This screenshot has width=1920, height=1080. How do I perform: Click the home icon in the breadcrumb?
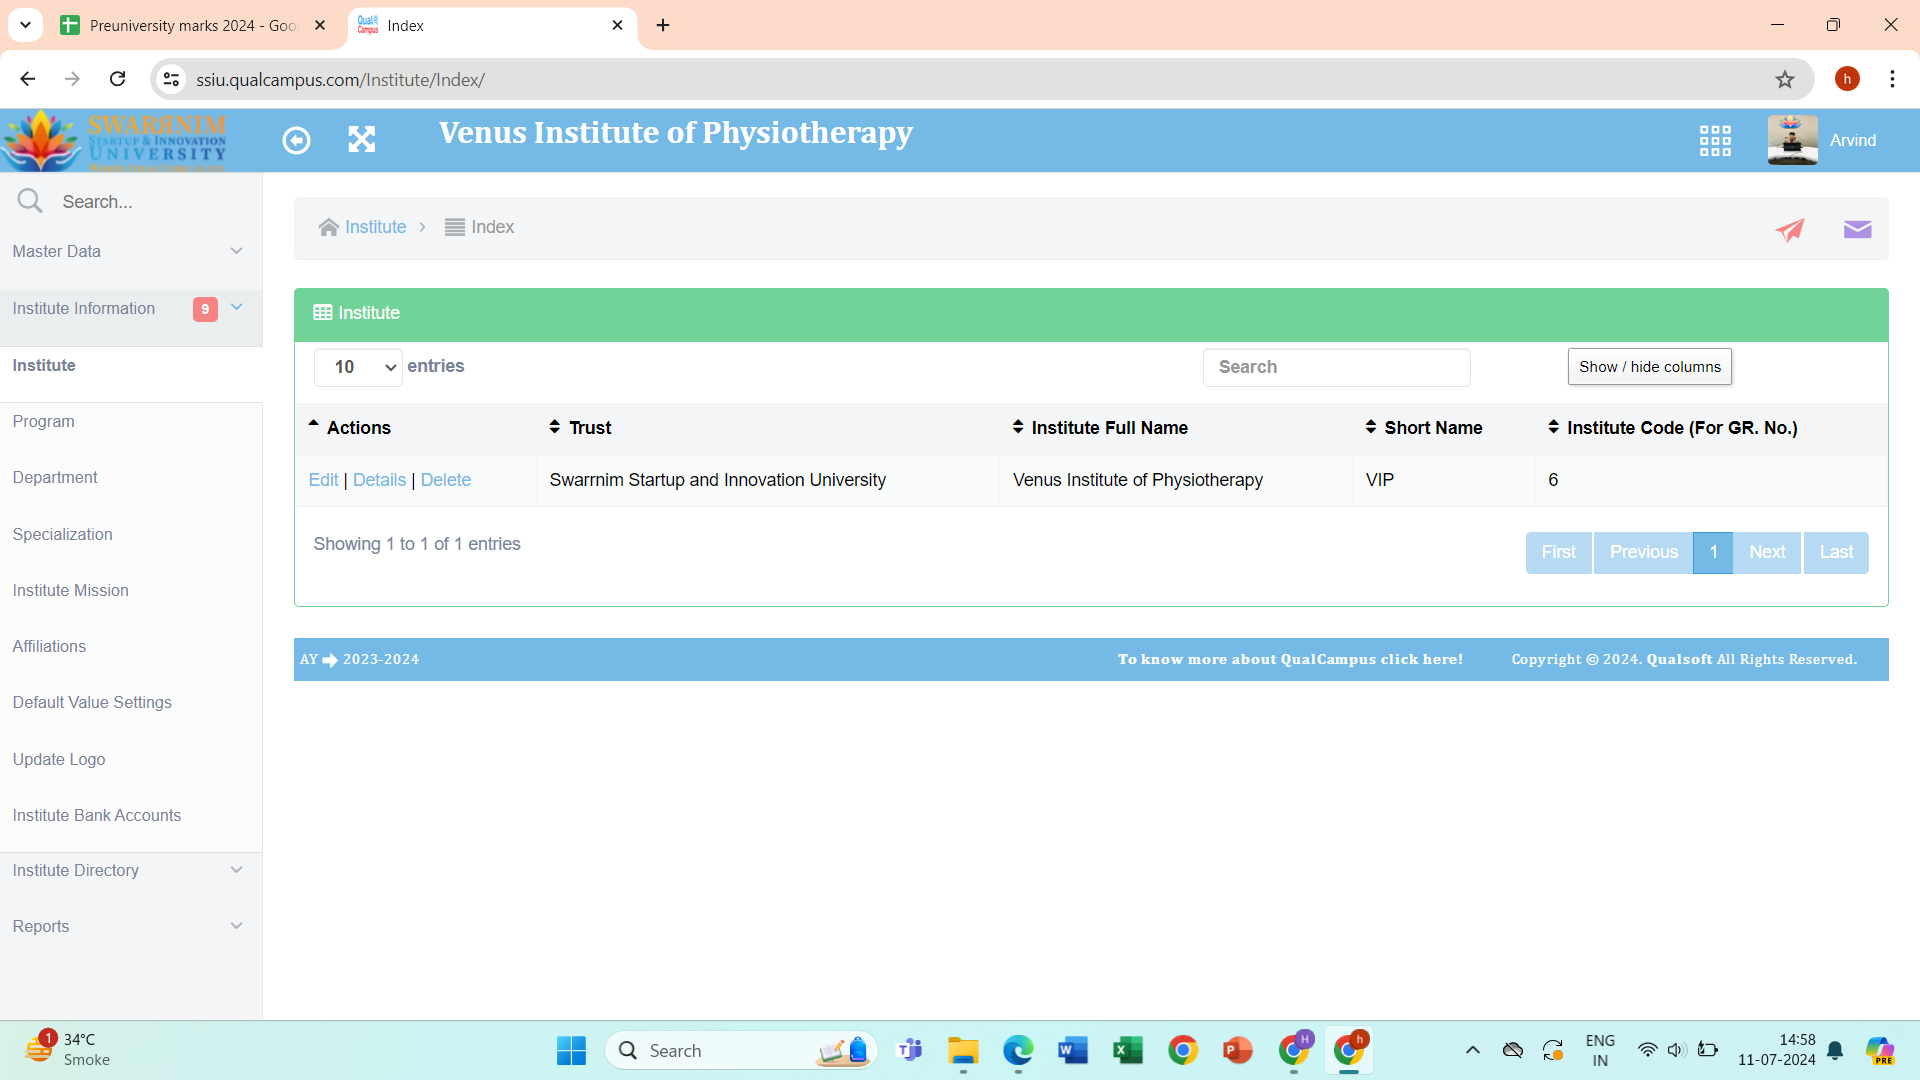click(328, 227)
